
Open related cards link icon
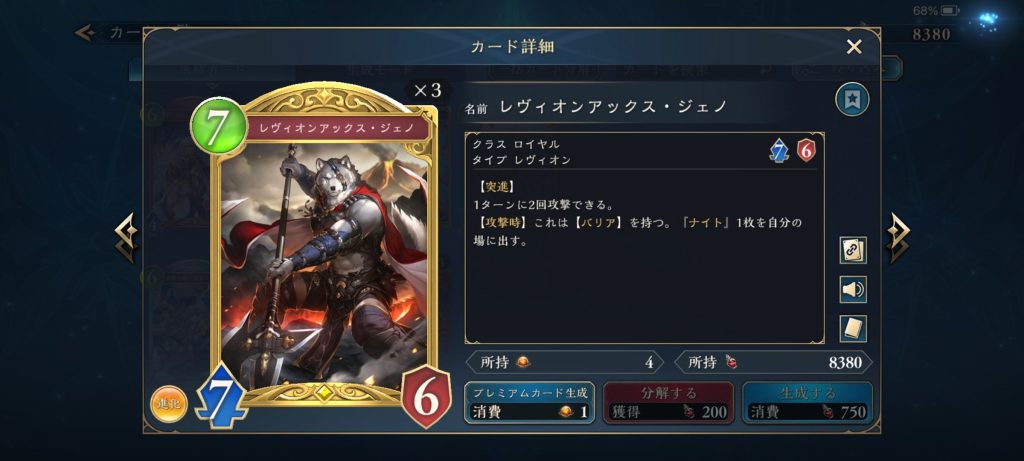[853, 250]
